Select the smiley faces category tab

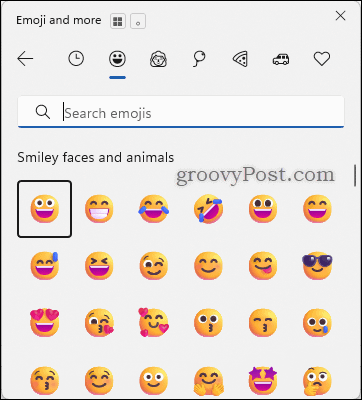click(117, 59)
